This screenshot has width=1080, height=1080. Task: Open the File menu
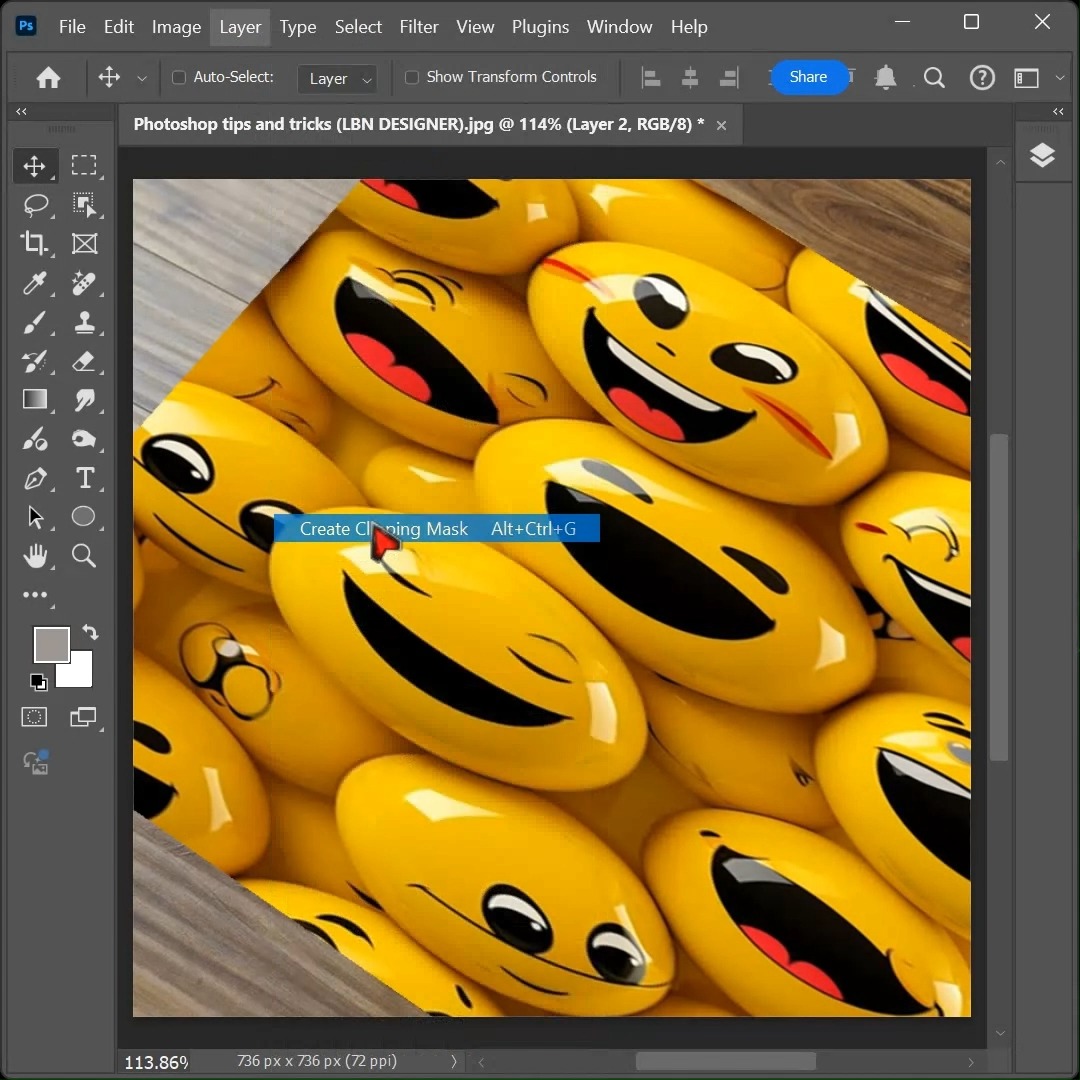(72, 27)
